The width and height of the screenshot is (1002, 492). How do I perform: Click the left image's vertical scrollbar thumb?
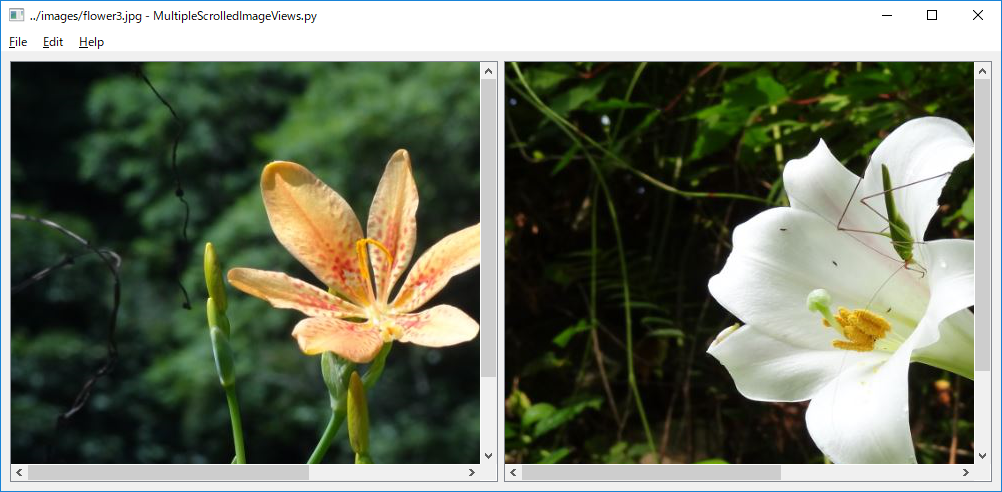pyautogui.click(x=488, y=228)
